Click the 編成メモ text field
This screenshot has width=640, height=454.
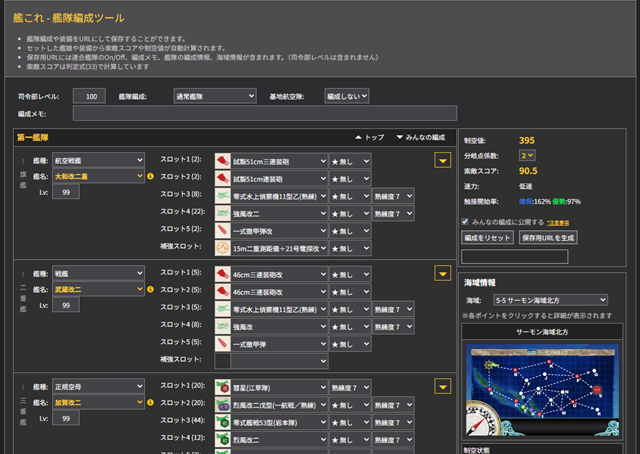264,114
